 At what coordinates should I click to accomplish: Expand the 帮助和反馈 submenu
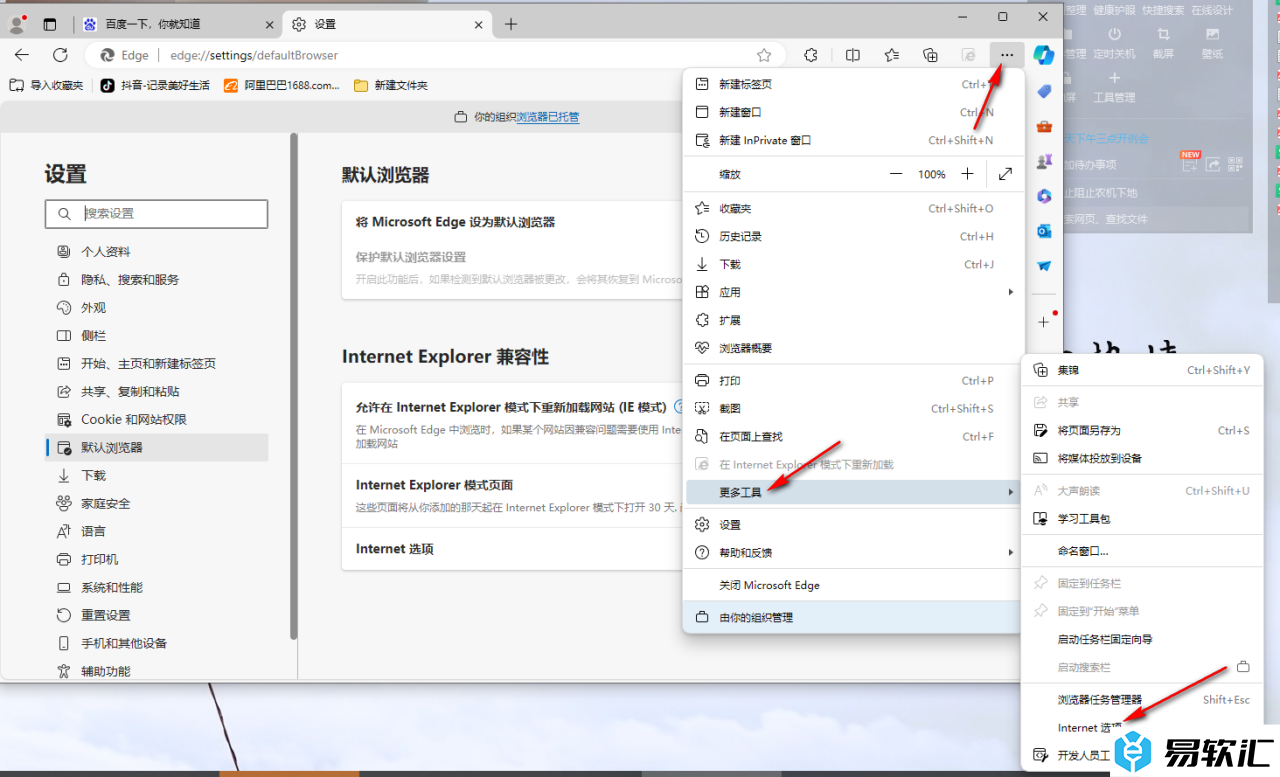click(854, 552)
